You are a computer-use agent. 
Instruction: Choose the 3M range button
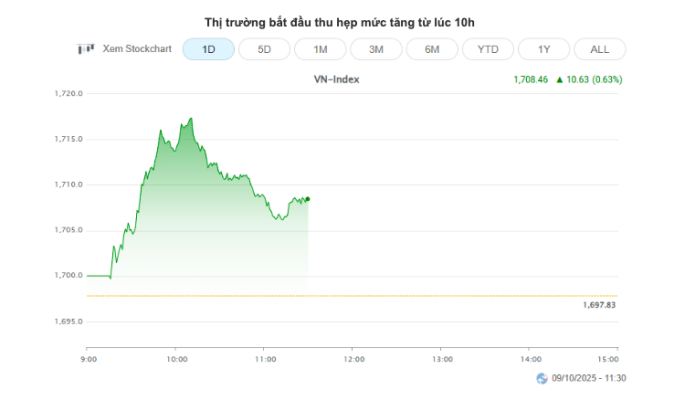376,48
